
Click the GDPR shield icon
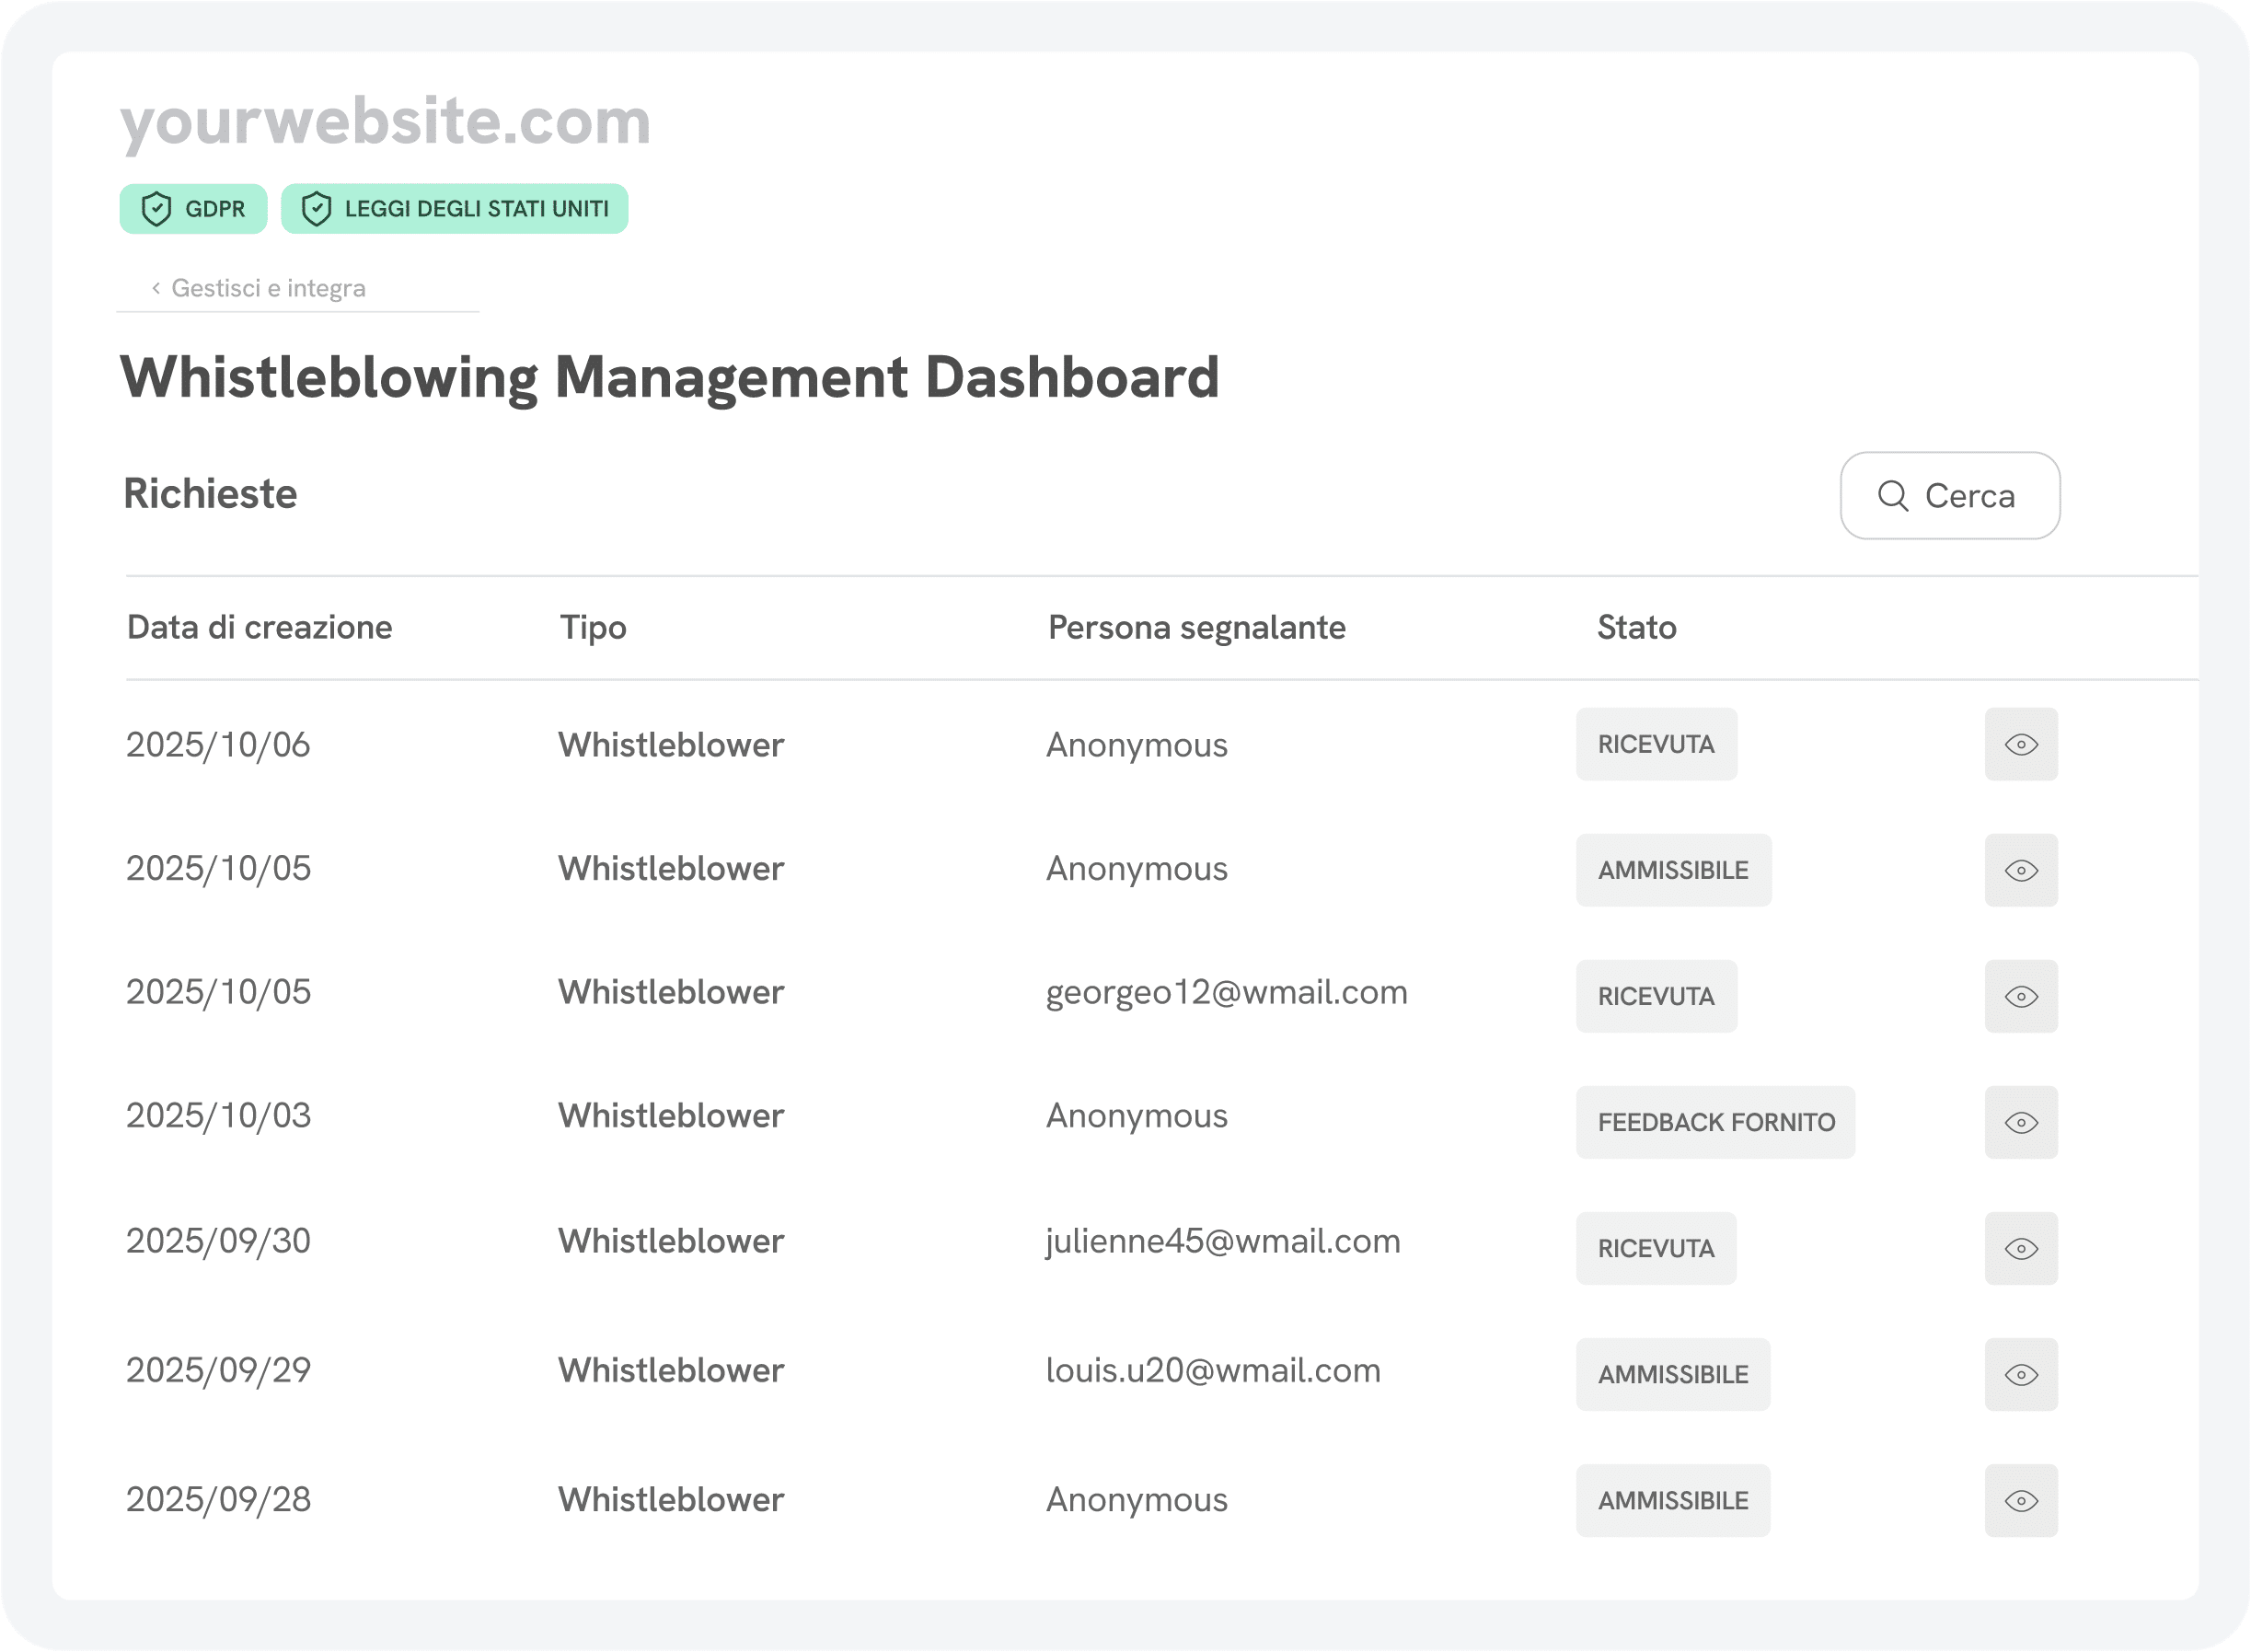156,209
